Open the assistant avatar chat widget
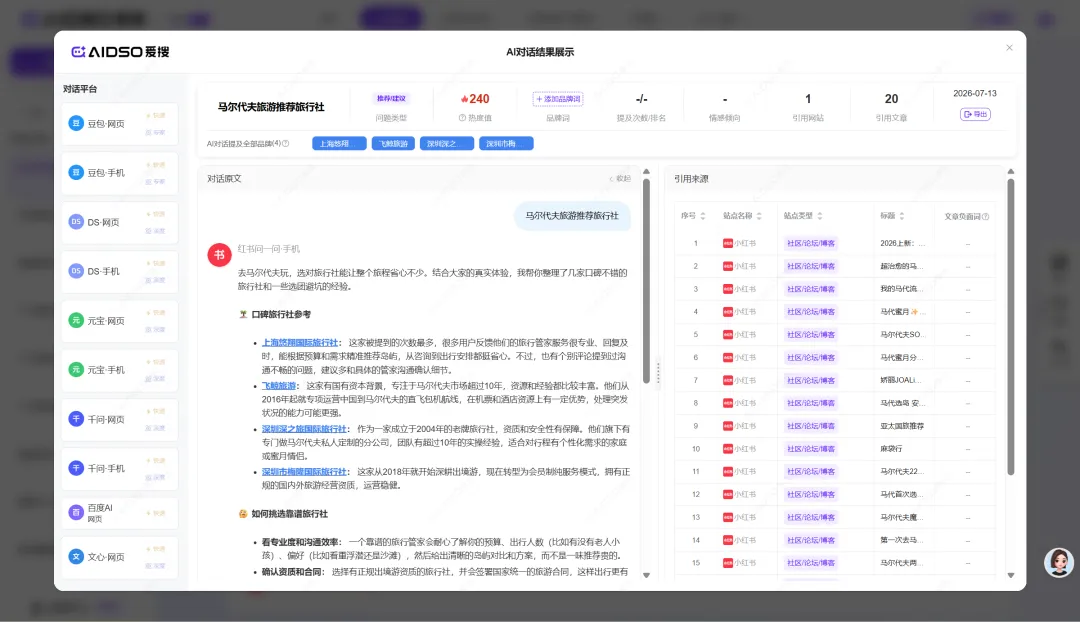The height and width of the screenshot is (622, 1080). 1059,563
